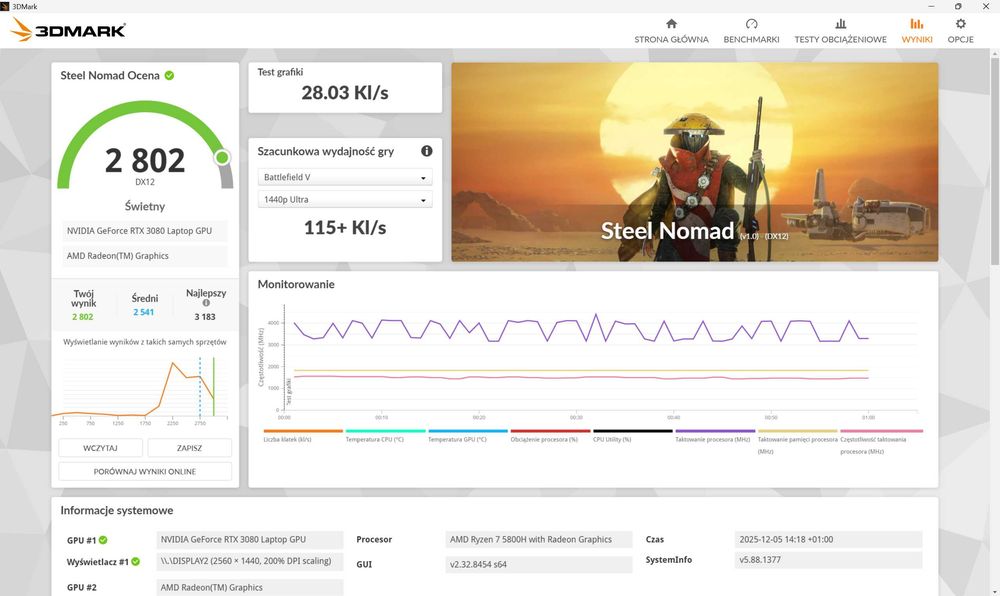Open the Opcje gear icon
Viewport: 1000px width, 596px height.
(960, 24)
